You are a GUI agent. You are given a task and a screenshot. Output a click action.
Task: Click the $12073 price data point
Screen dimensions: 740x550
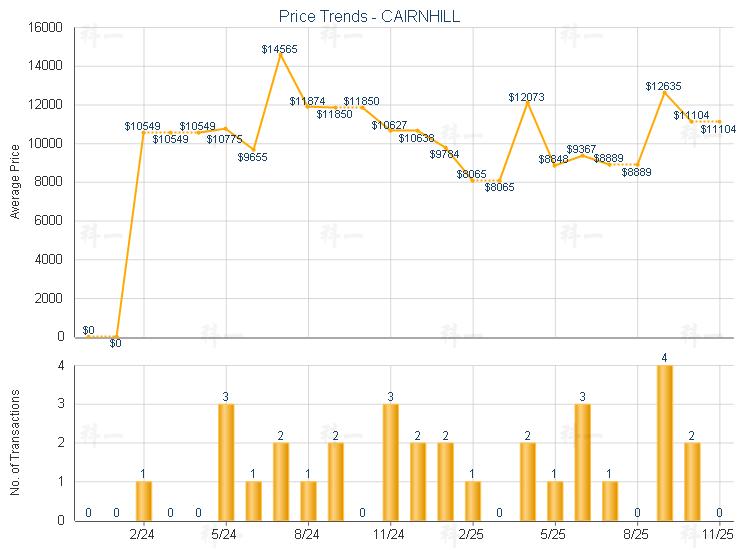(x=527, y=103)
